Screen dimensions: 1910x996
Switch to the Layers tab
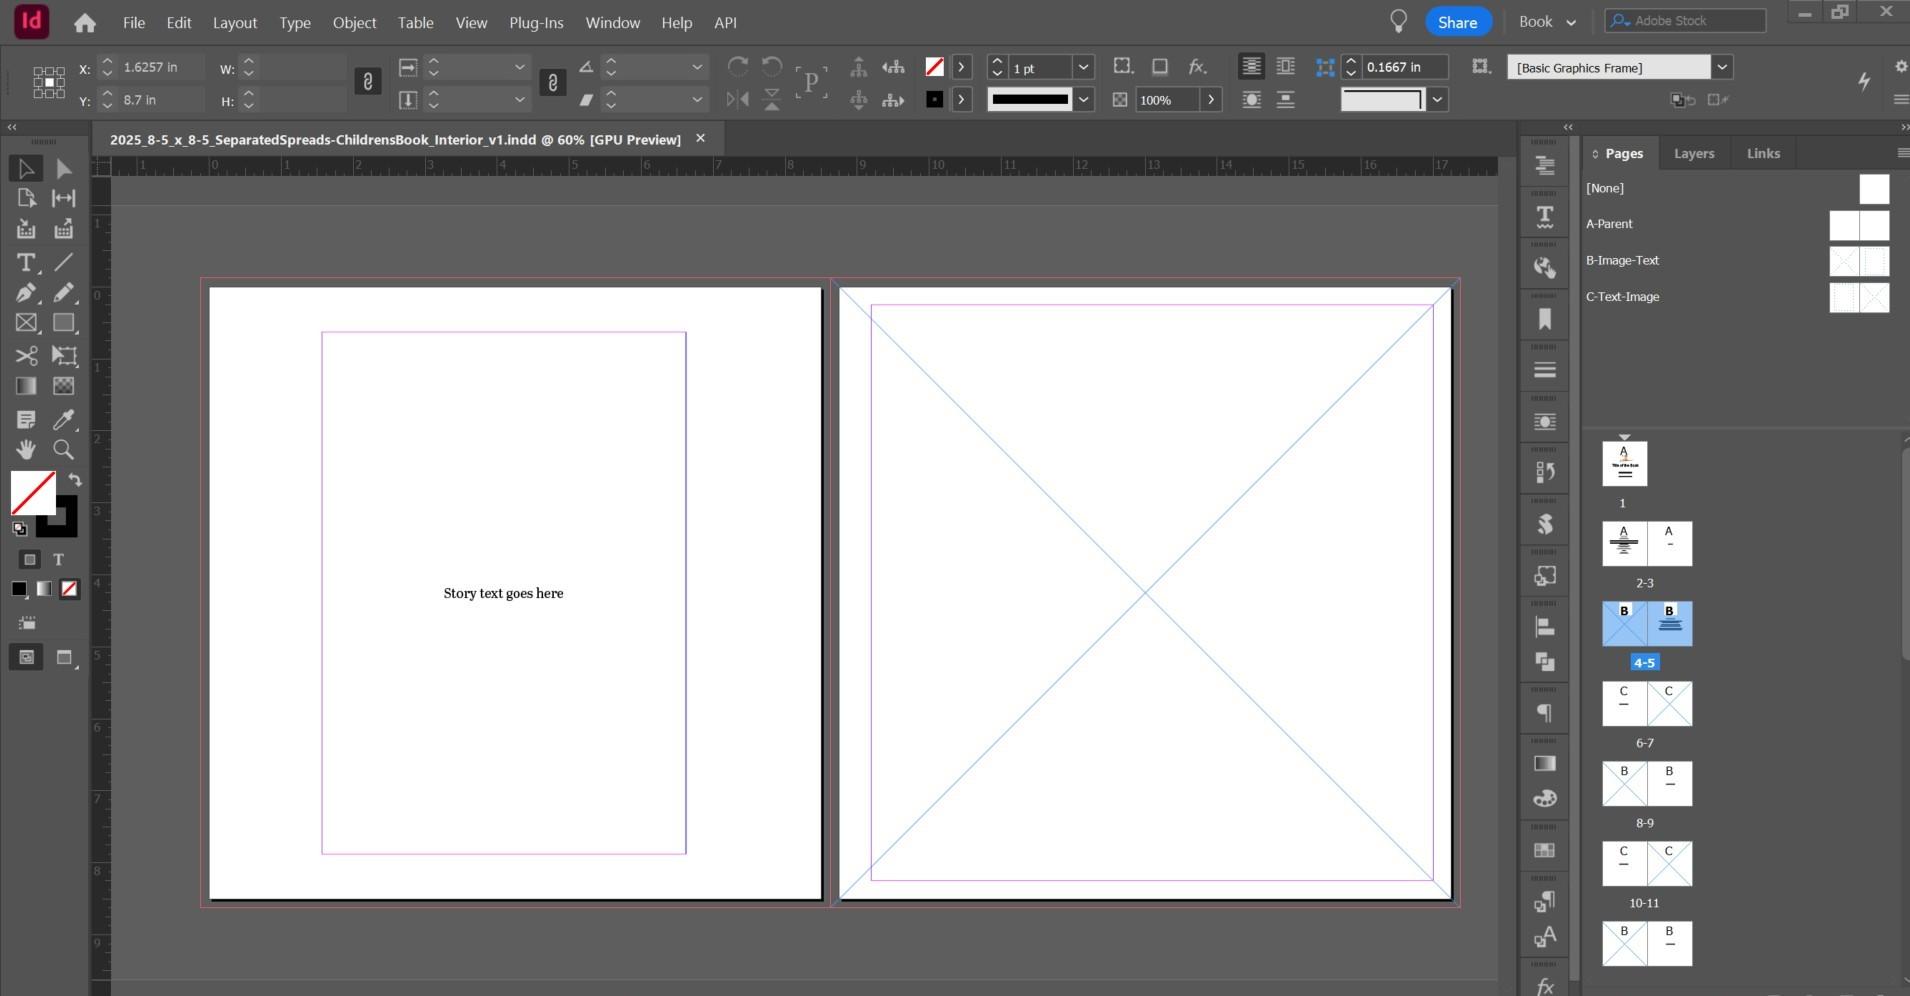pos(1693,152)
